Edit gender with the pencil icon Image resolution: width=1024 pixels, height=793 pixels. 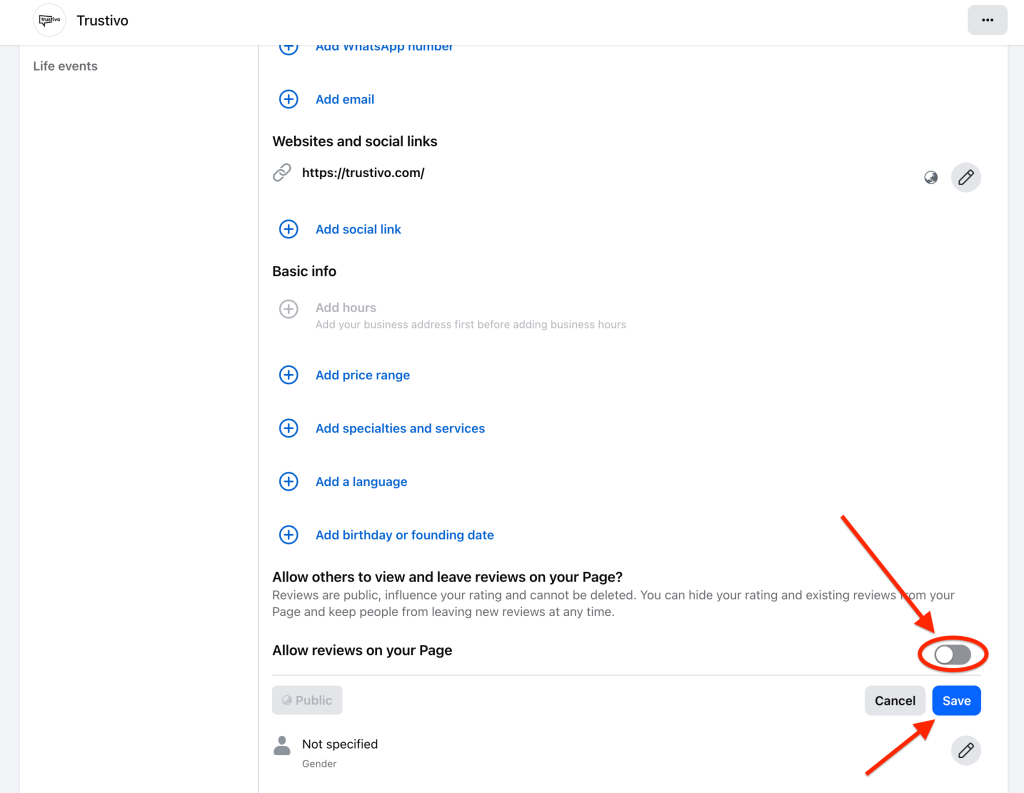[965, 750]
